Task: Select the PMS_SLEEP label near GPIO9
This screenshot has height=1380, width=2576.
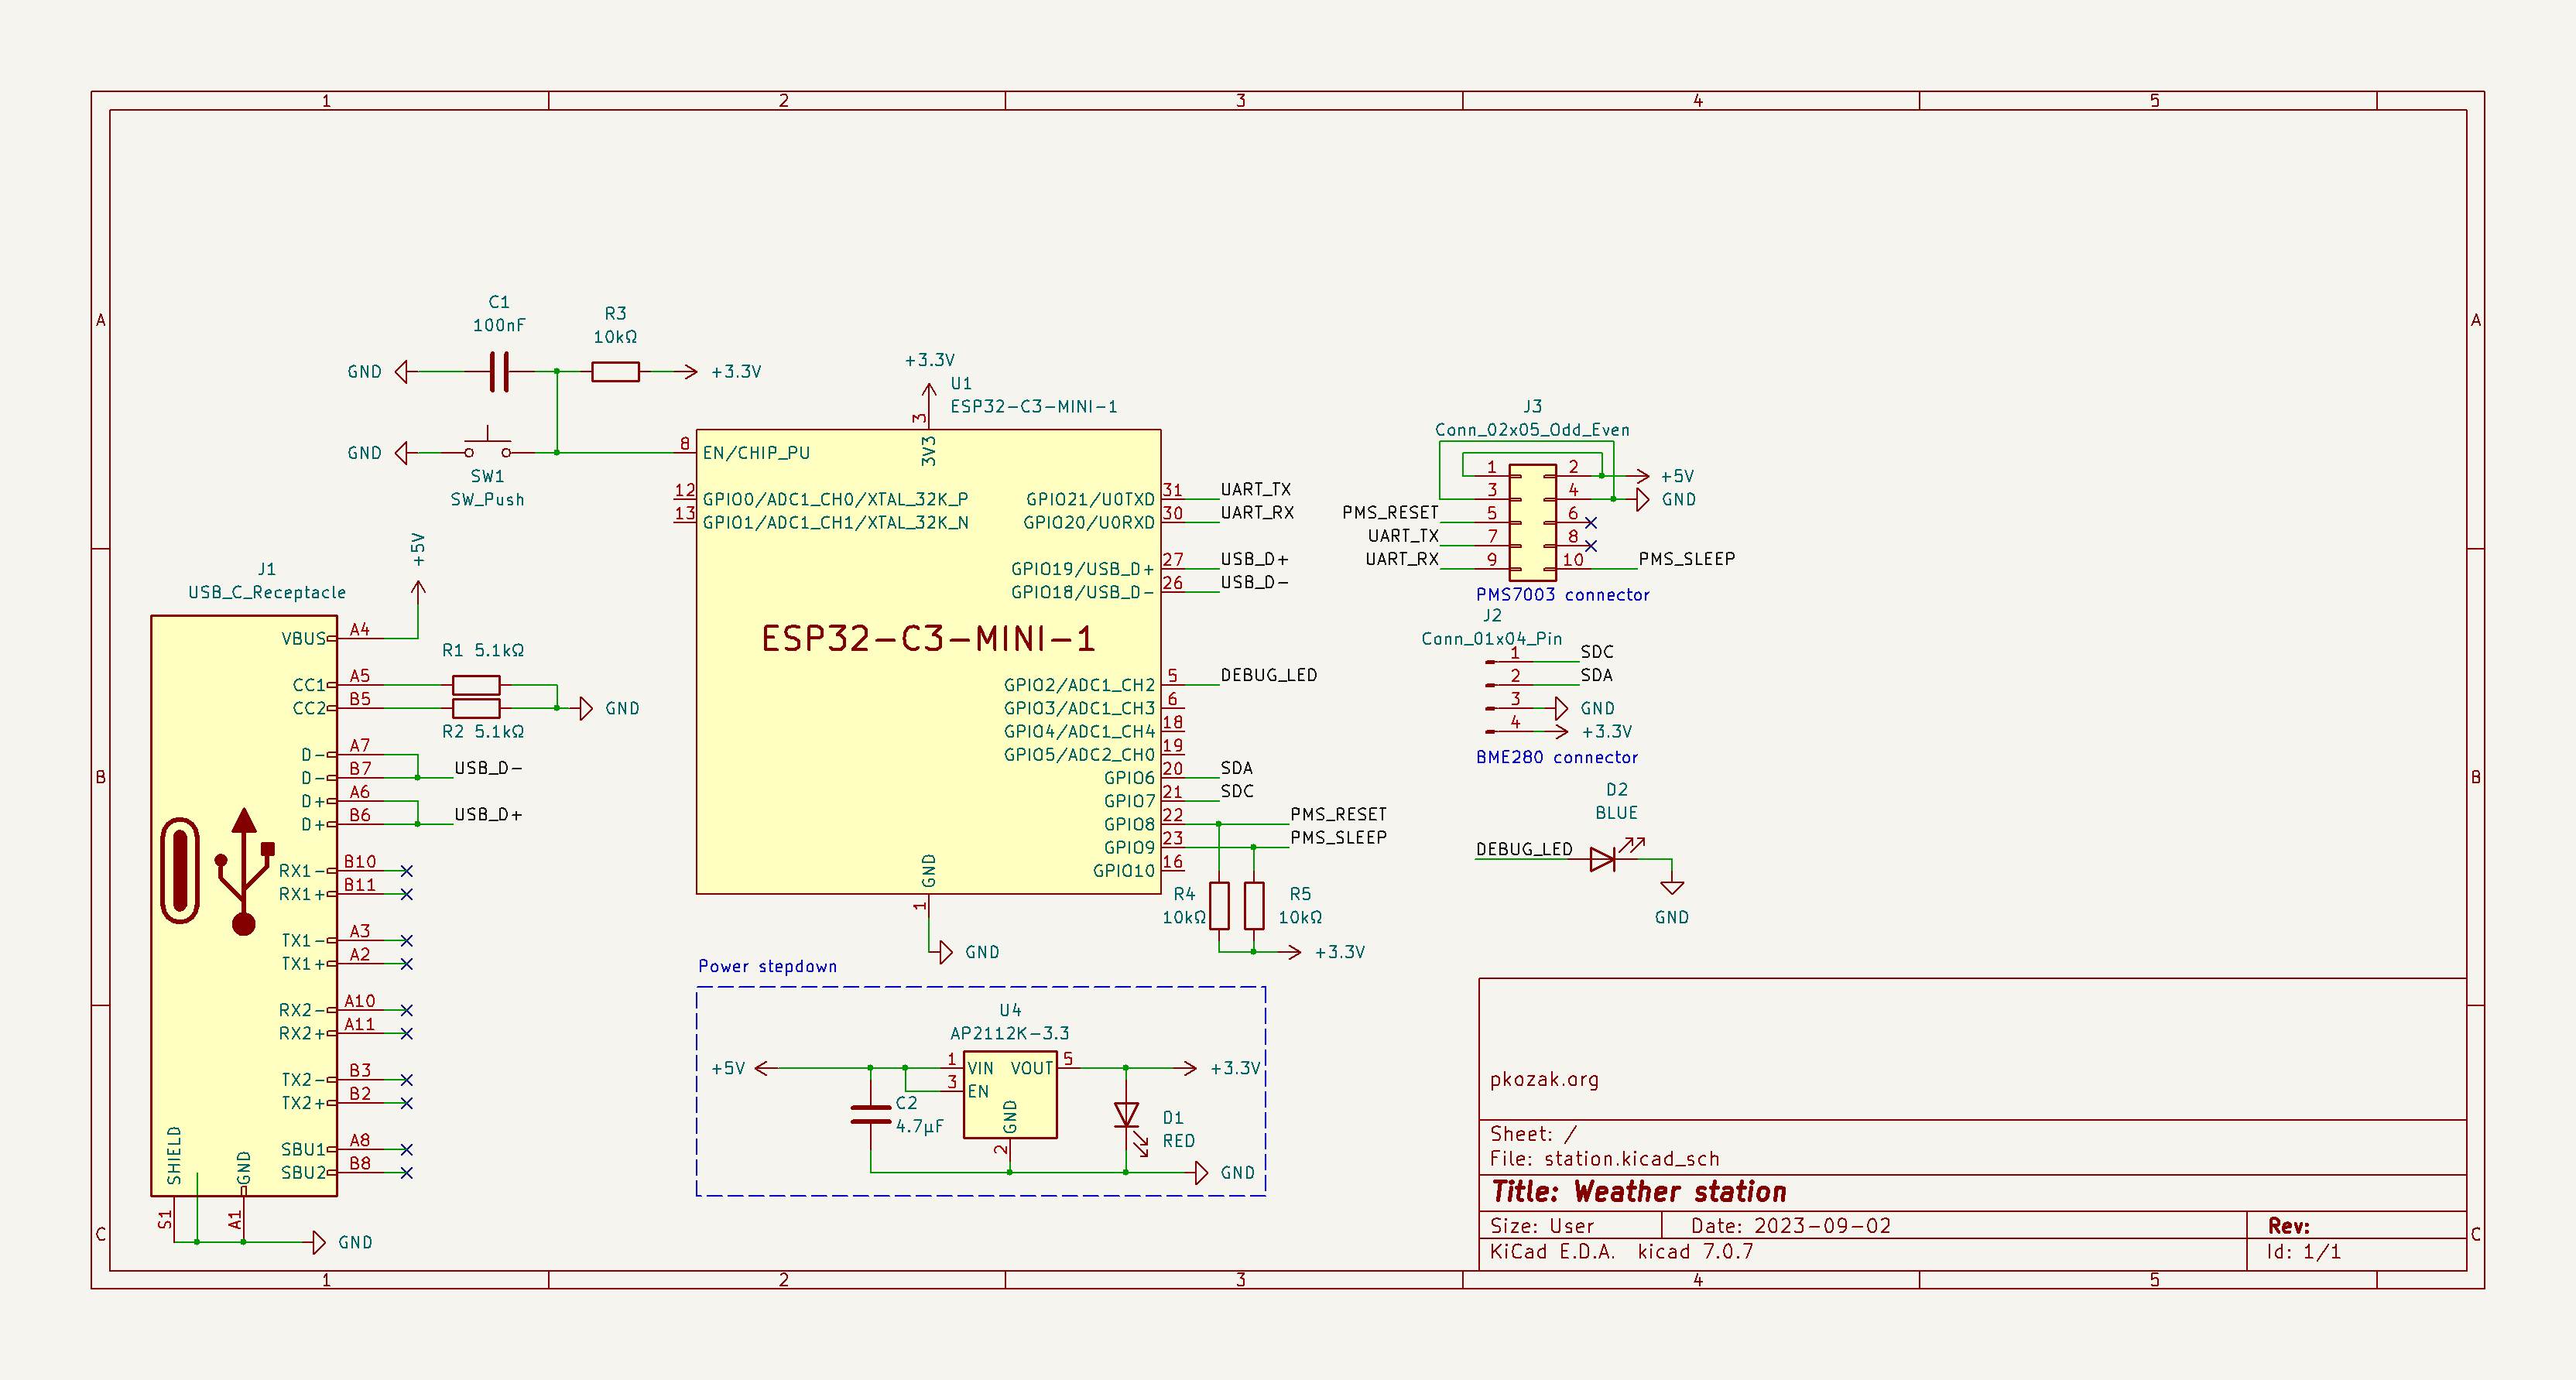Action: 1338,837
